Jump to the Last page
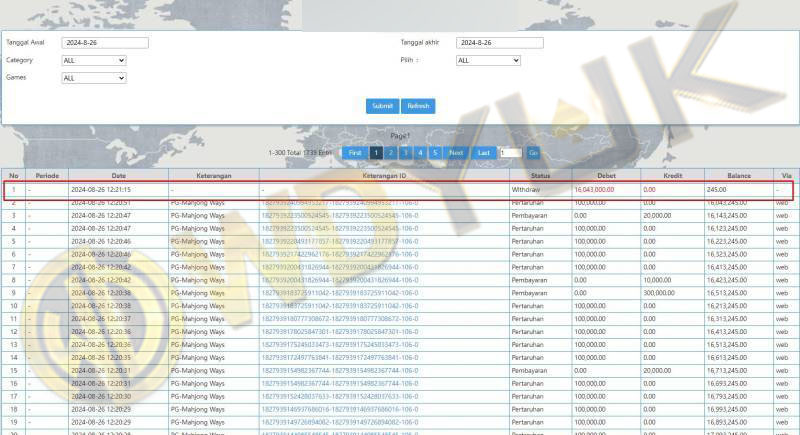Viewport: 800px width, 435px height. (484, 153)
